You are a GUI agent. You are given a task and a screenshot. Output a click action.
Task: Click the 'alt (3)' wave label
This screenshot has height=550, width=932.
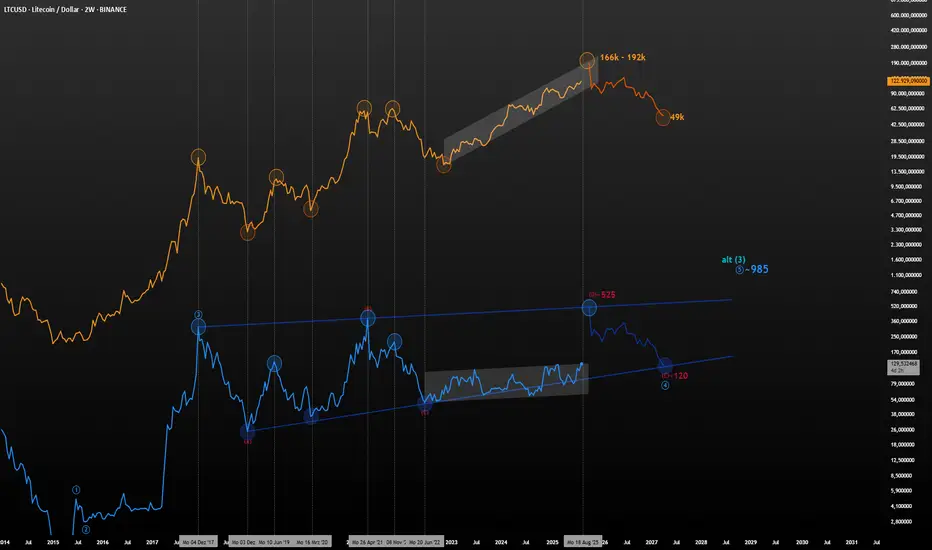click(733, 259)
